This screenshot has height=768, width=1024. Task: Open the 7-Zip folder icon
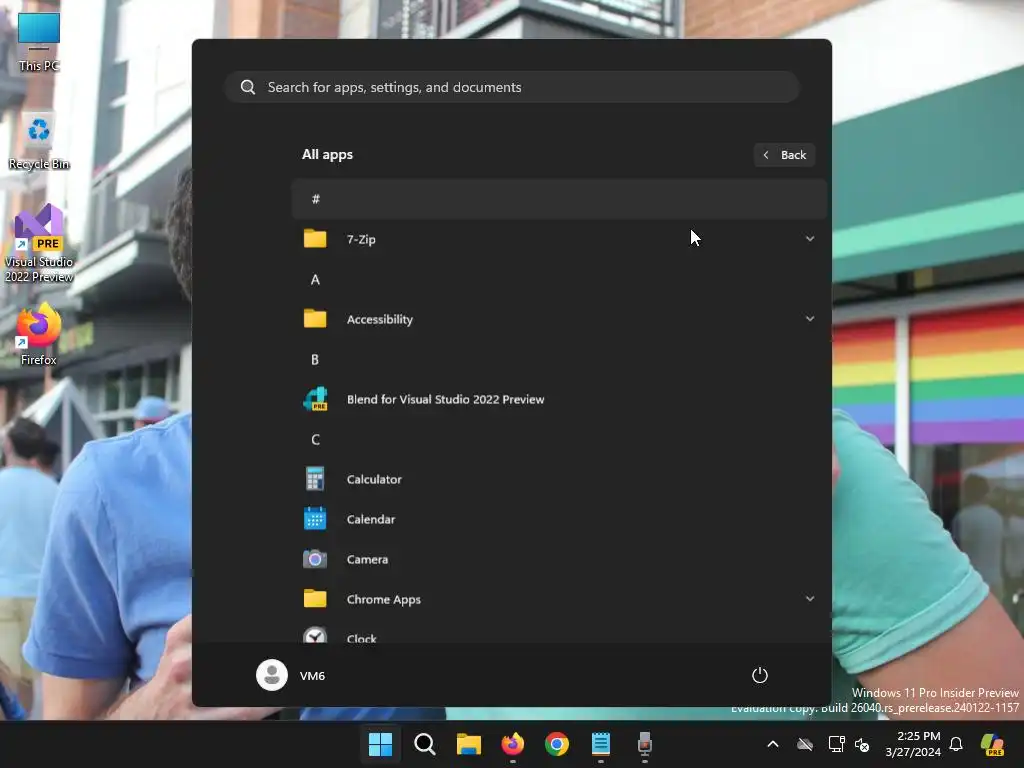(x=315, y=239)
